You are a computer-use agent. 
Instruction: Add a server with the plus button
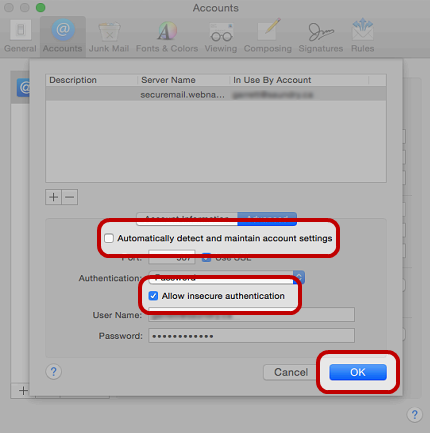[53, 197]
